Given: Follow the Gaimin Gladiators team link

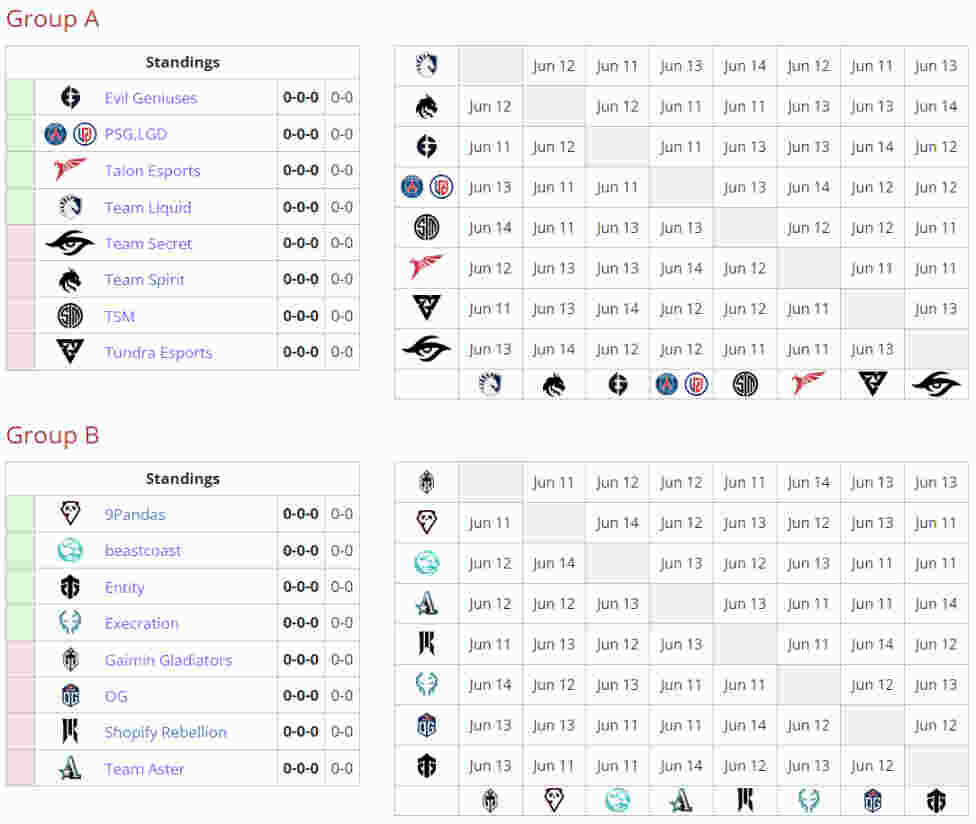Looking at the screenshot, I should point(168,660).
